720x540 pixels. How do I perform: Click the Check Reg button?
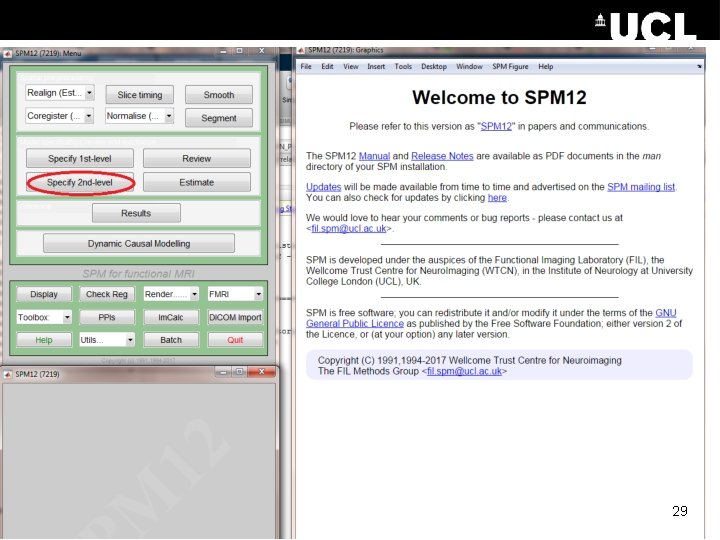coord(107,294)
